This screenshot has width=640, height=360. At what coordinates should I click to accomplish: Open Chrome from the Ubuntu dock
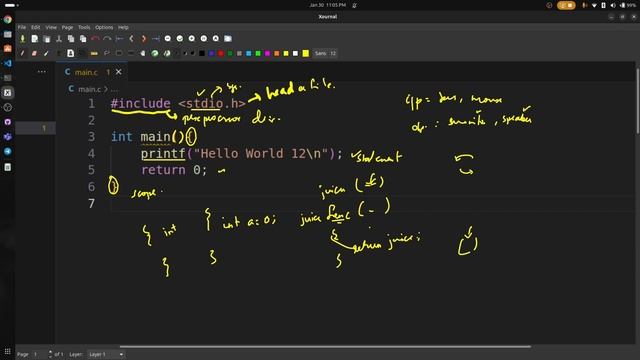coord(8,20)
